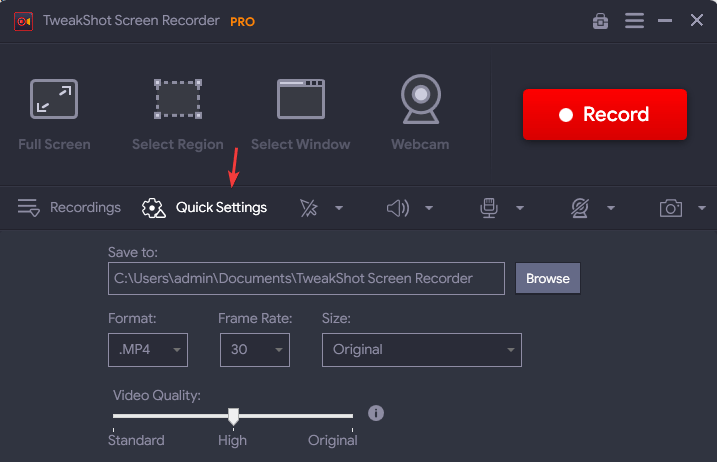Pick Select Window capture mode

300,114
